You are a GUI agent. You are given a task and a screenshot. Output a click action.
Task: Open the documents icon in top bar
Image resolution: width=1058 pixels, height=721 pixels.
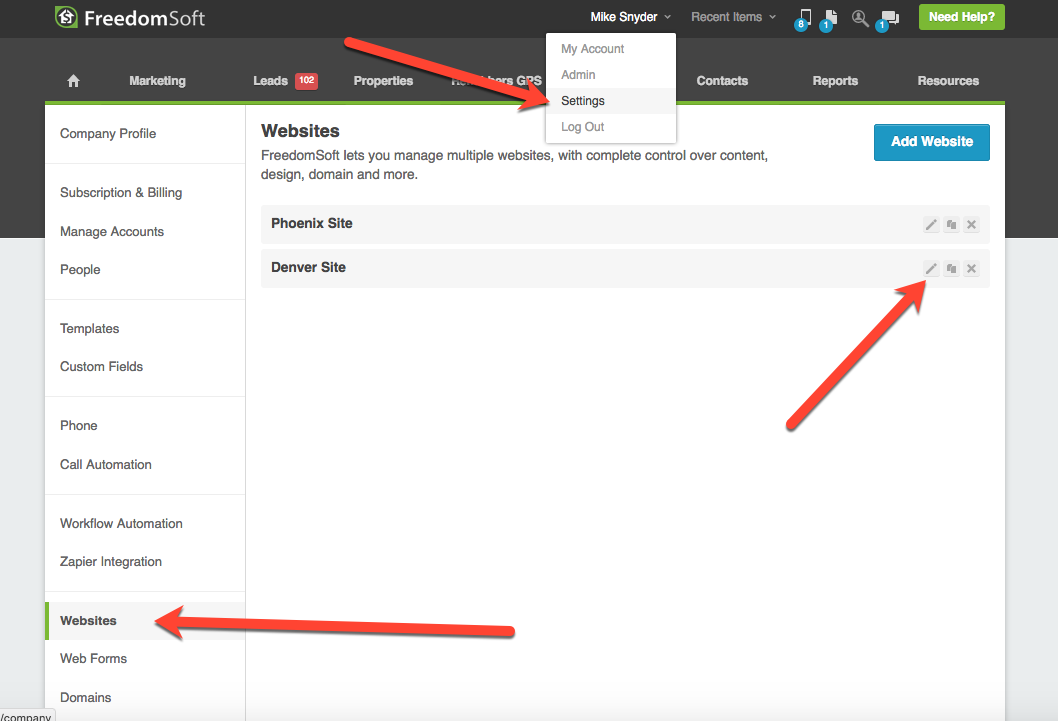(x=829, y=17)
